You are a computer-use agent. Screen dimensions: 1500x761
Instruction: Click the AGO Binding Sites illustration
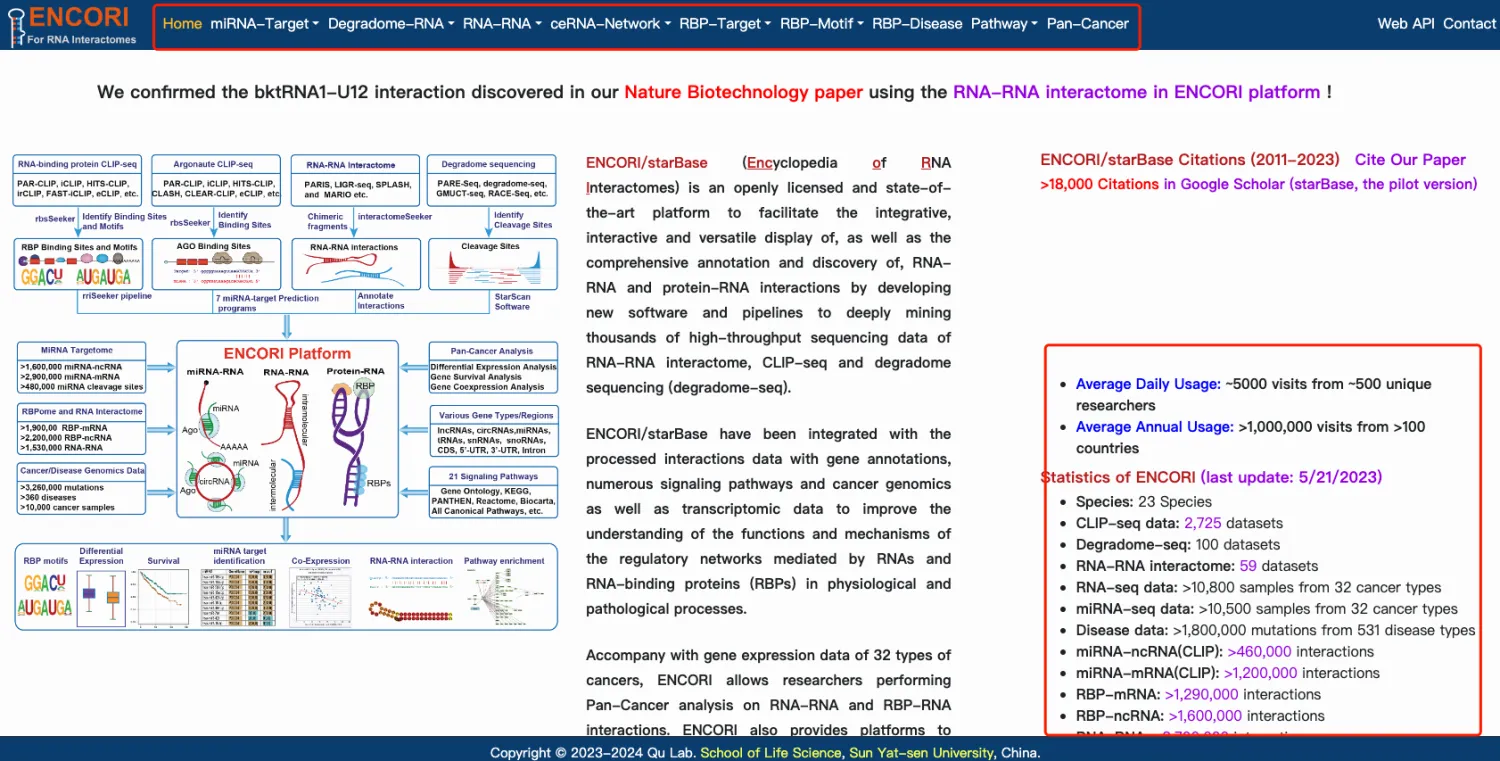click(x=216, y=269)
